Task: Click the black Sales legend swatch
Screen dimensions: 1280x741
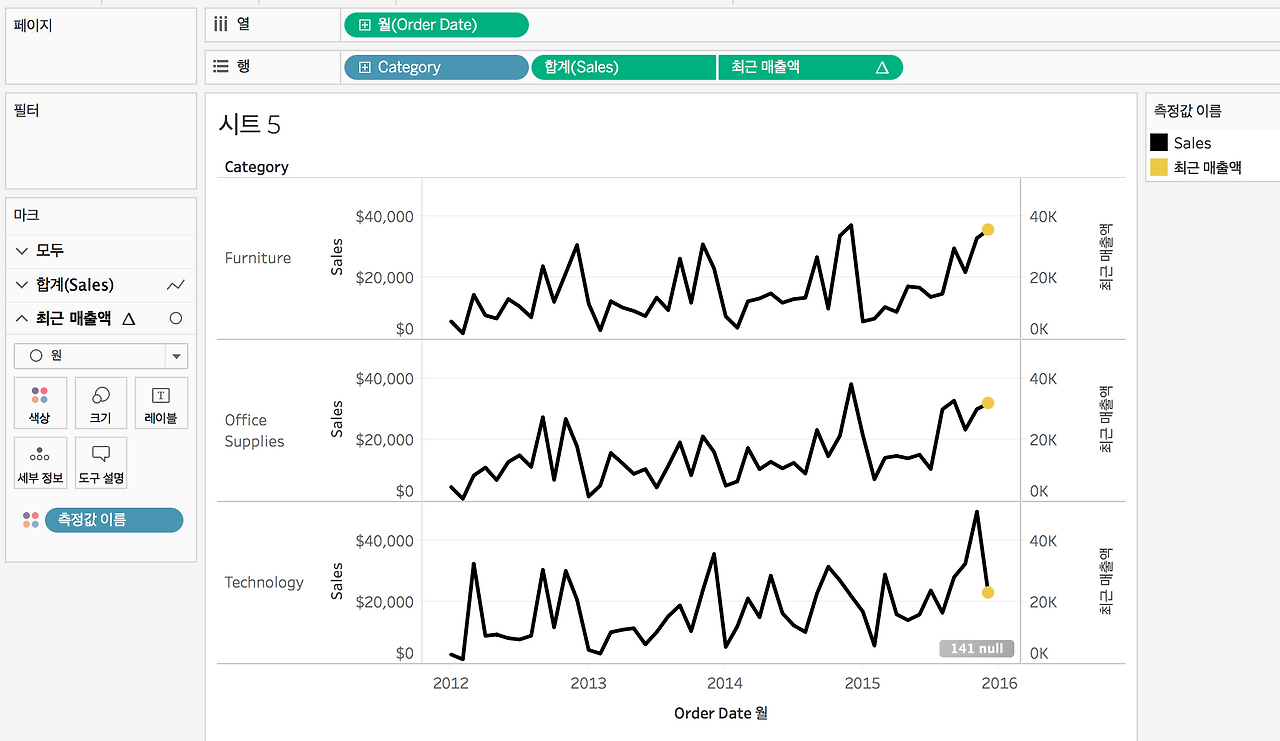Action: (1159, 143)
